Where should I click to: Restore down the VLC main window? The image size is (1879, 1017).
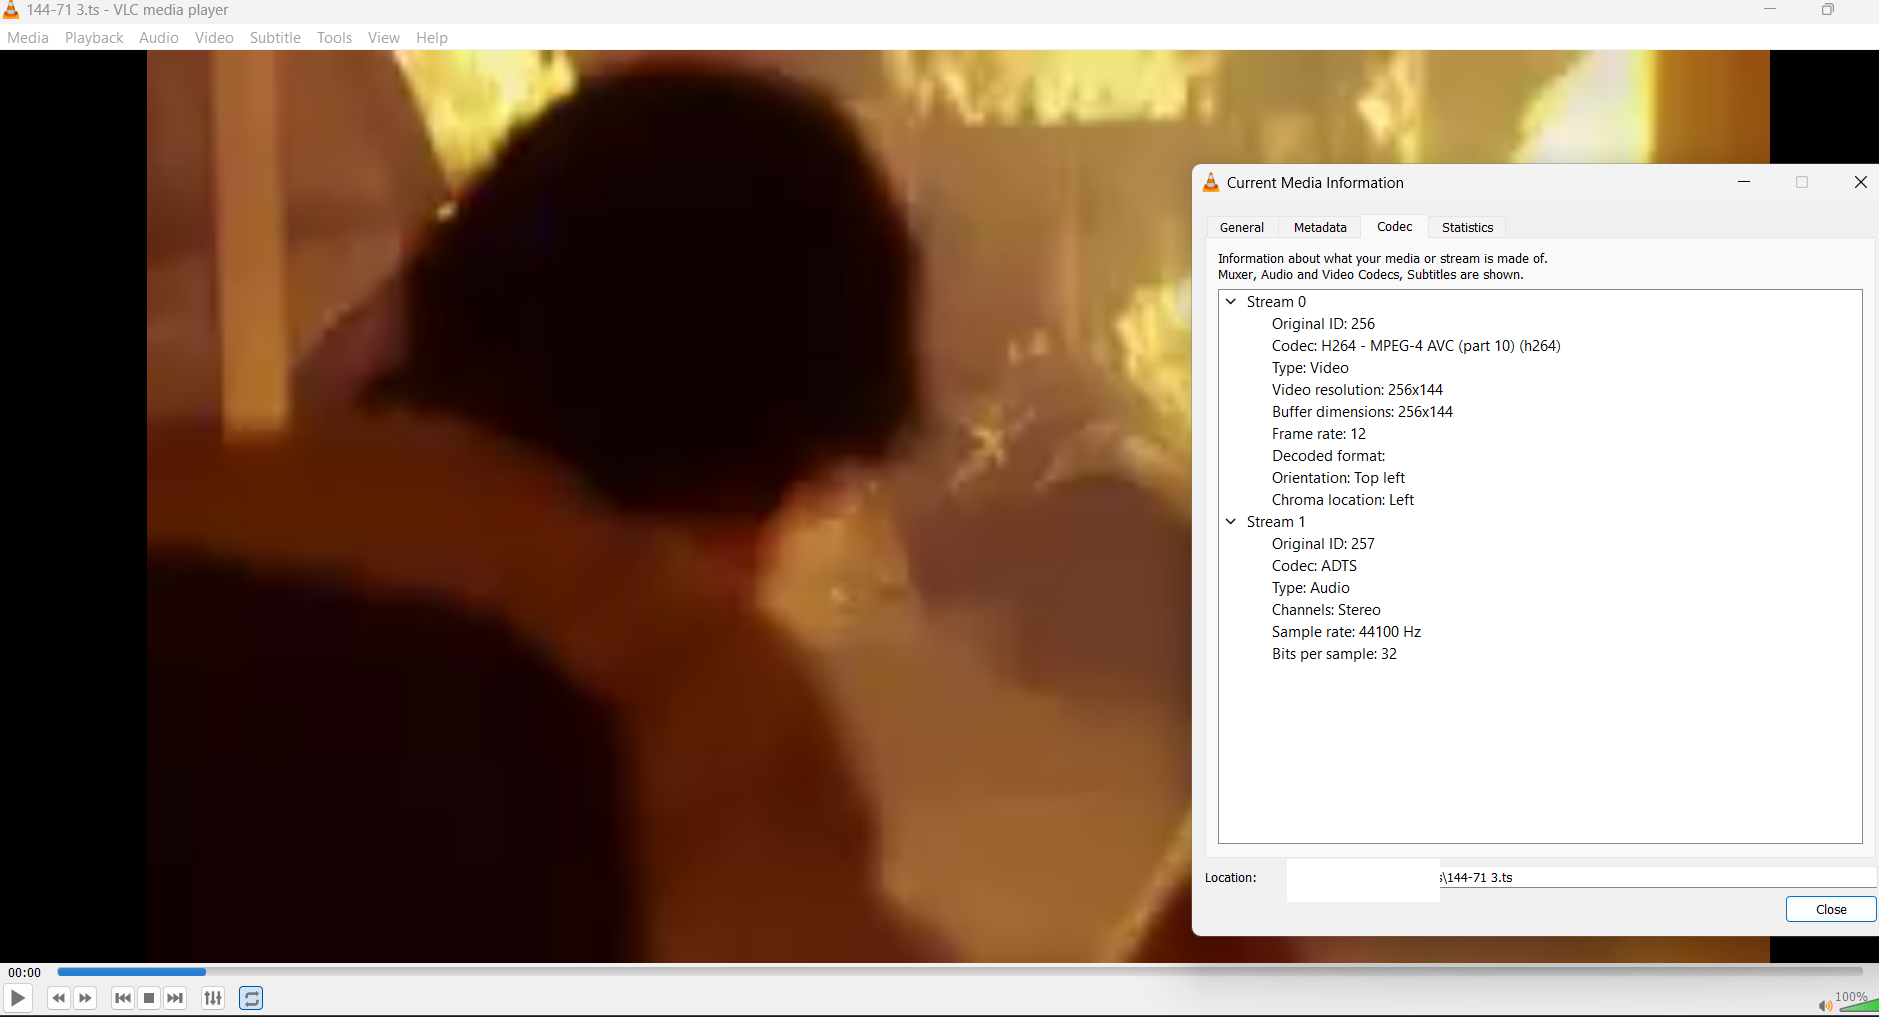(1827, 10)
